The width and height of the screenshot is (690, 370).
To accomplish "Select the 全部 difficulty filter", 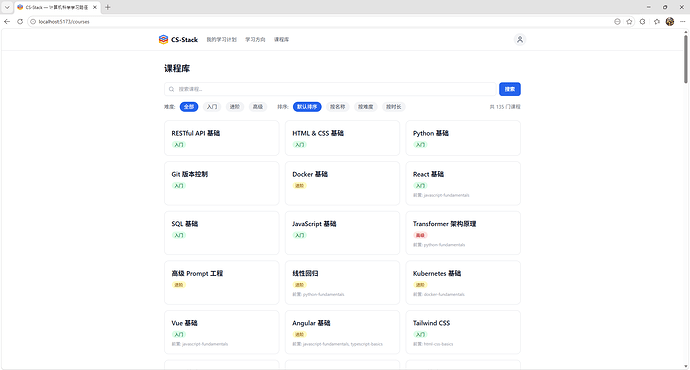I will point(189,107).
